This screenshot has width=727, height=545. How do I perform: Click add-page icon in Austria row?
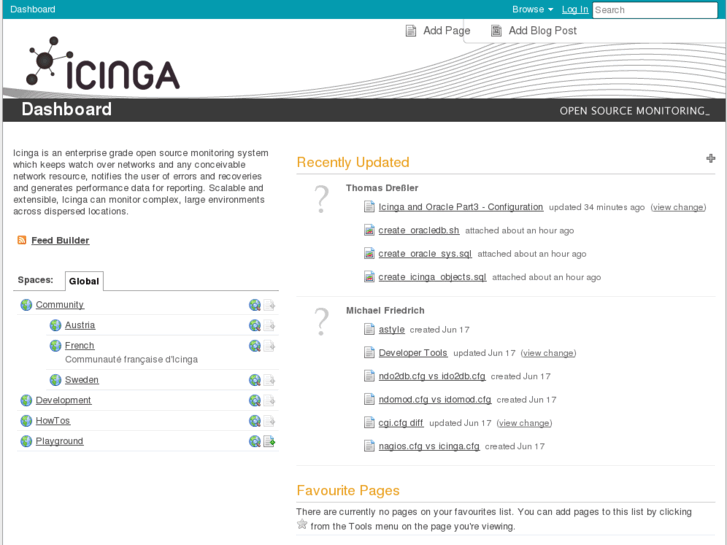pos(269,325)
